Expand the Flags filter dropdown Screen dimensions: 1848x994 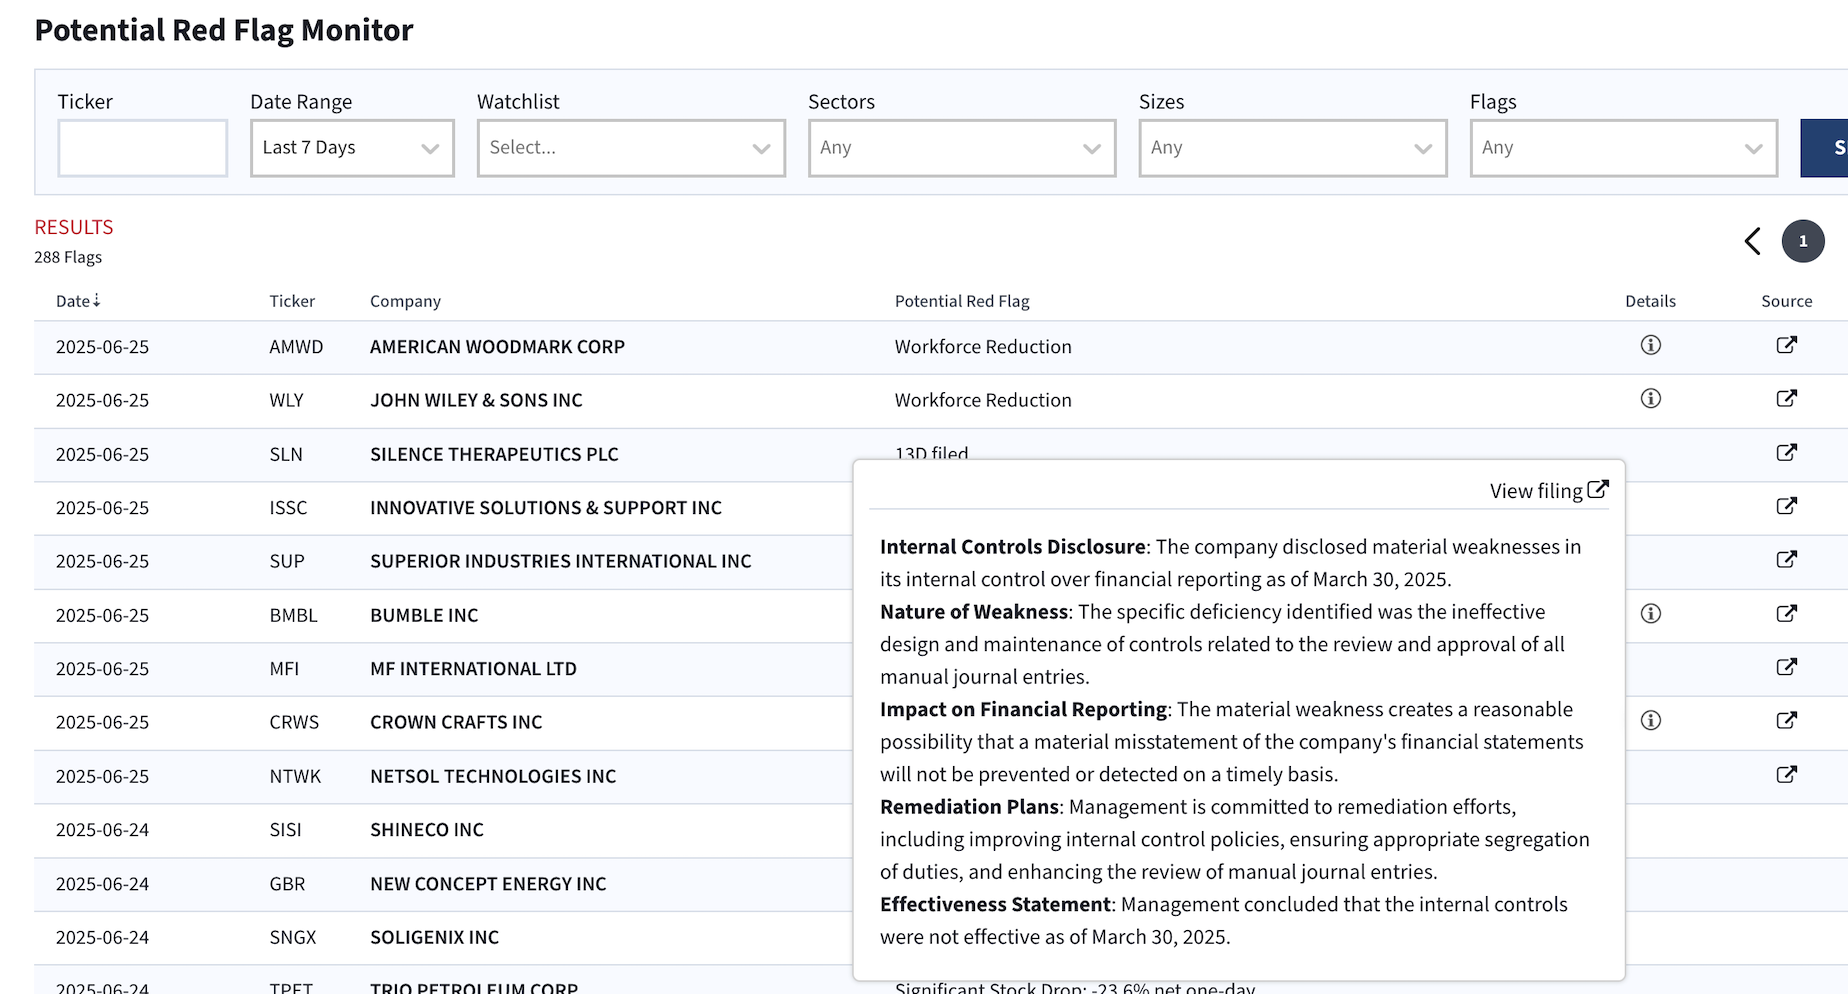coord(1622,147)
